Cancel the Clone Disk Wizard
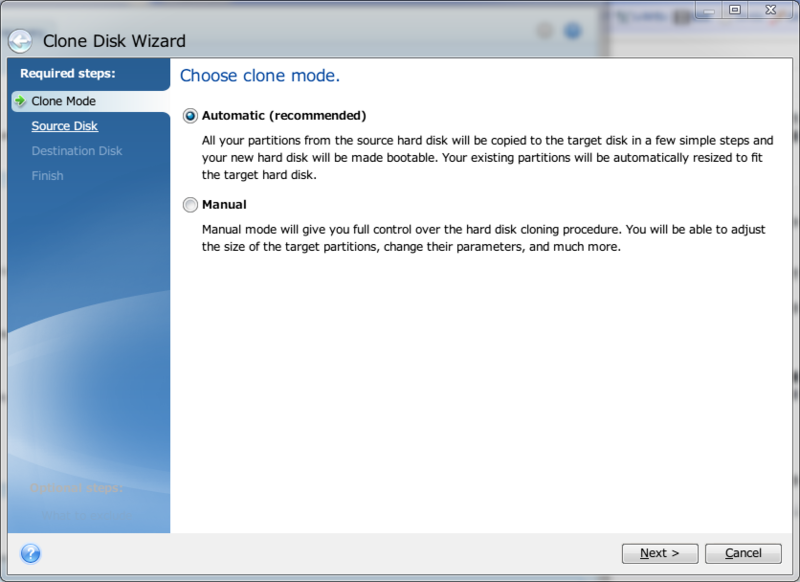 [743, 553]
